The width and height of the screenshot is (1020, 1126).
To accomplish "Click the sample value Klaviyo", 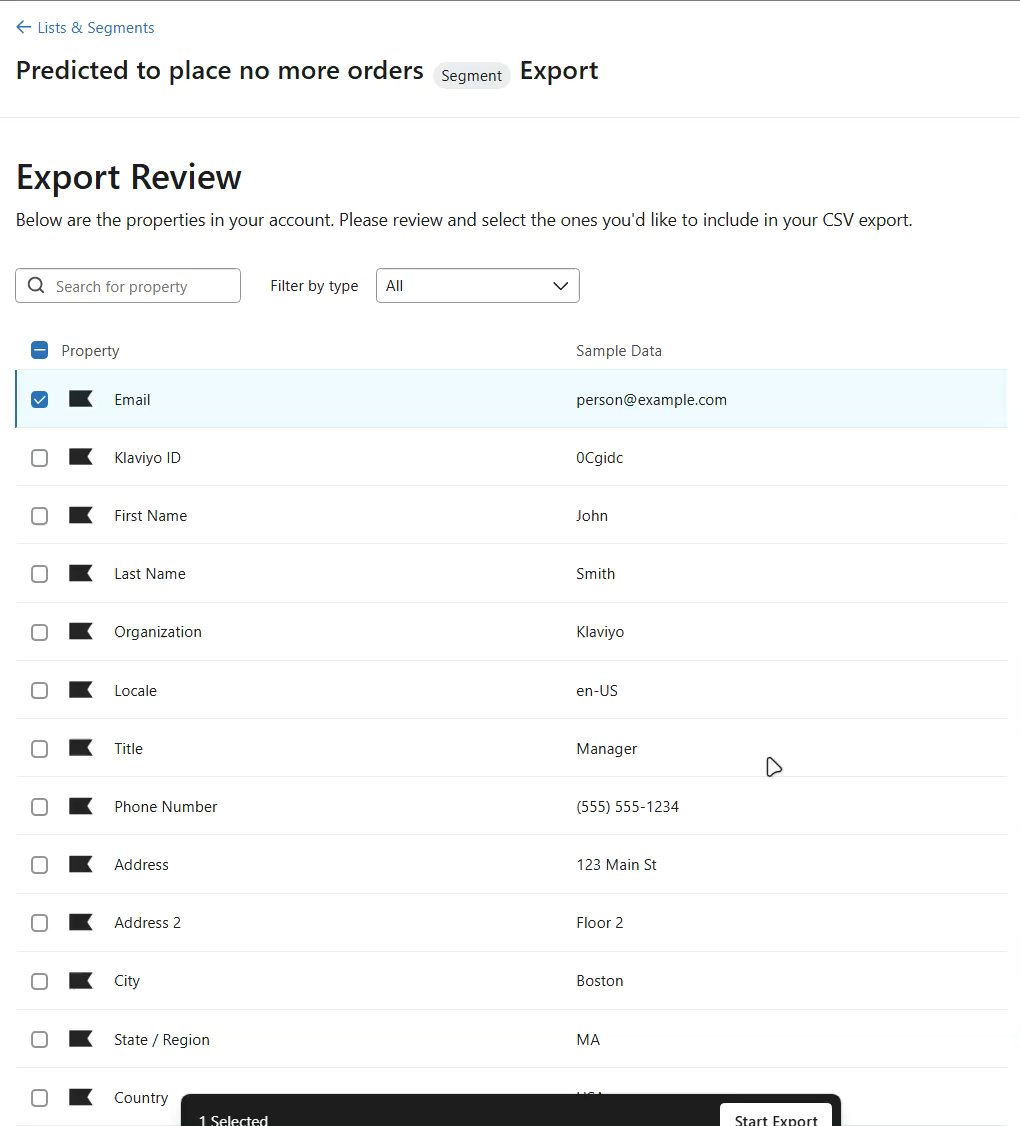I will pos(601,632).
